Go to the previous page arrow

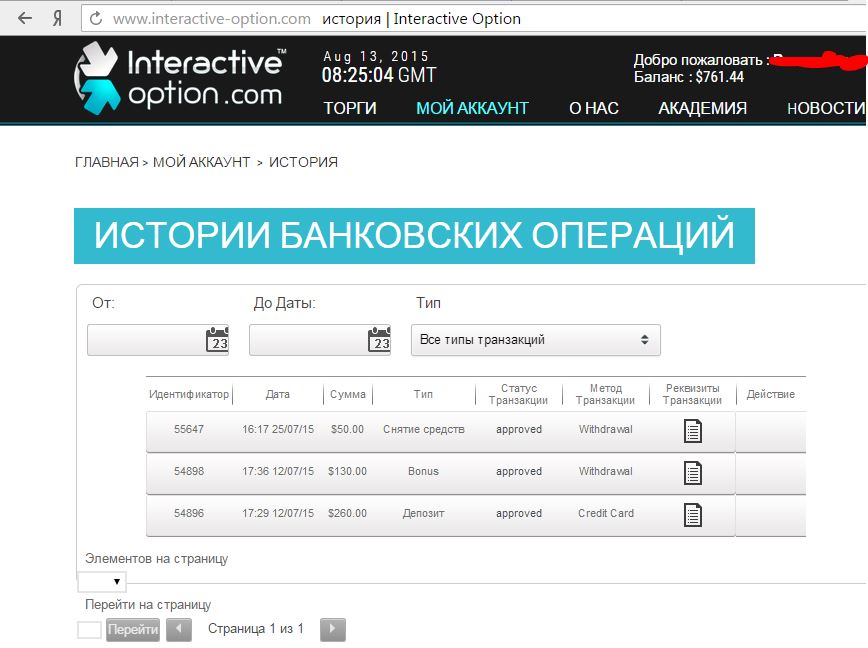(x=179, y=629)
